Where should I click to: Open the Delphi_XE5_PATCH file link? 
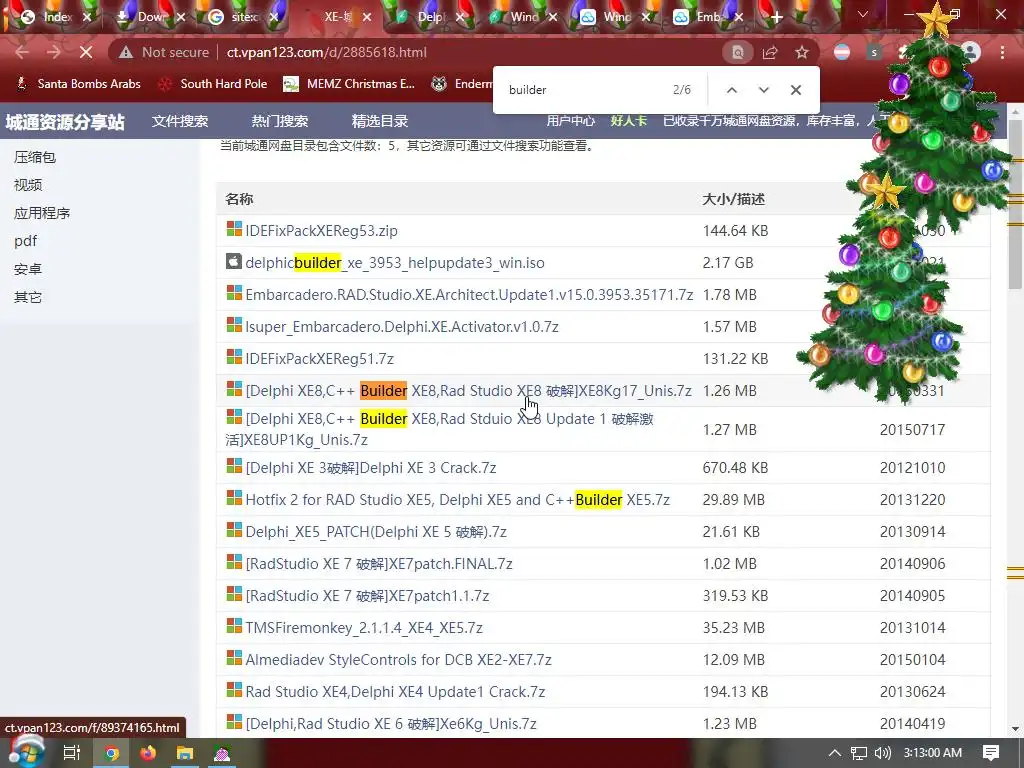click(x=376, y=532)
